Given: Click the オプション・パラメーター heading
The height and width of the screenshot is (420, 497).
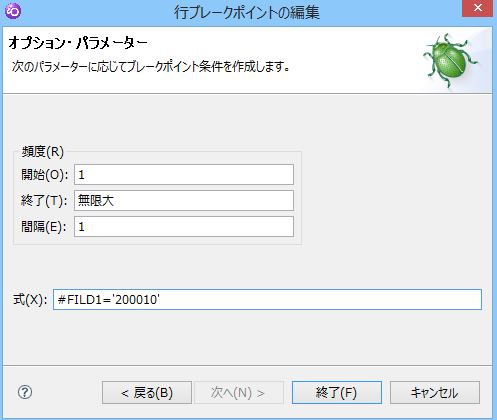Looking at the screenshot, I should click(x=78, y=43).
